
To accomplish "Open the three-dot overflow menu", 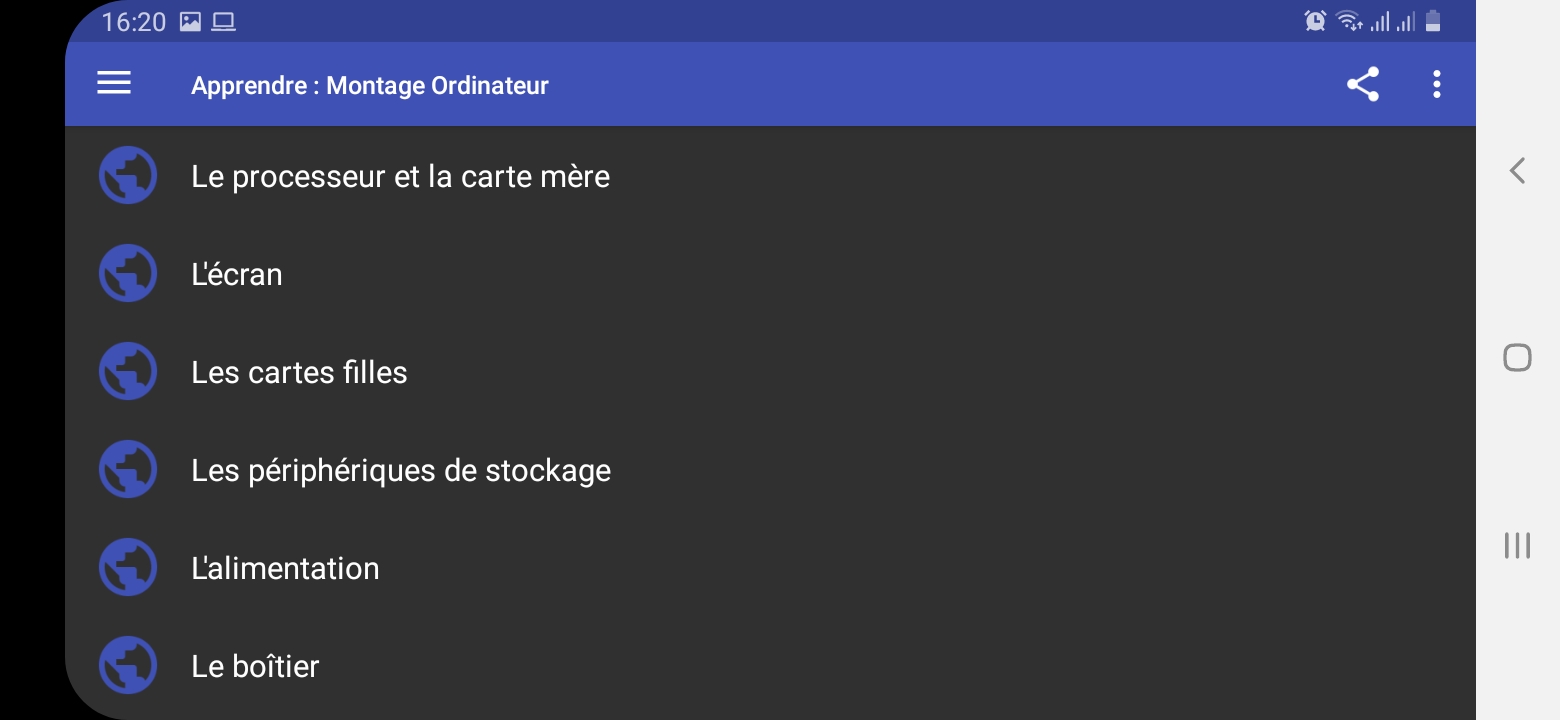I will coord(1436,84).
